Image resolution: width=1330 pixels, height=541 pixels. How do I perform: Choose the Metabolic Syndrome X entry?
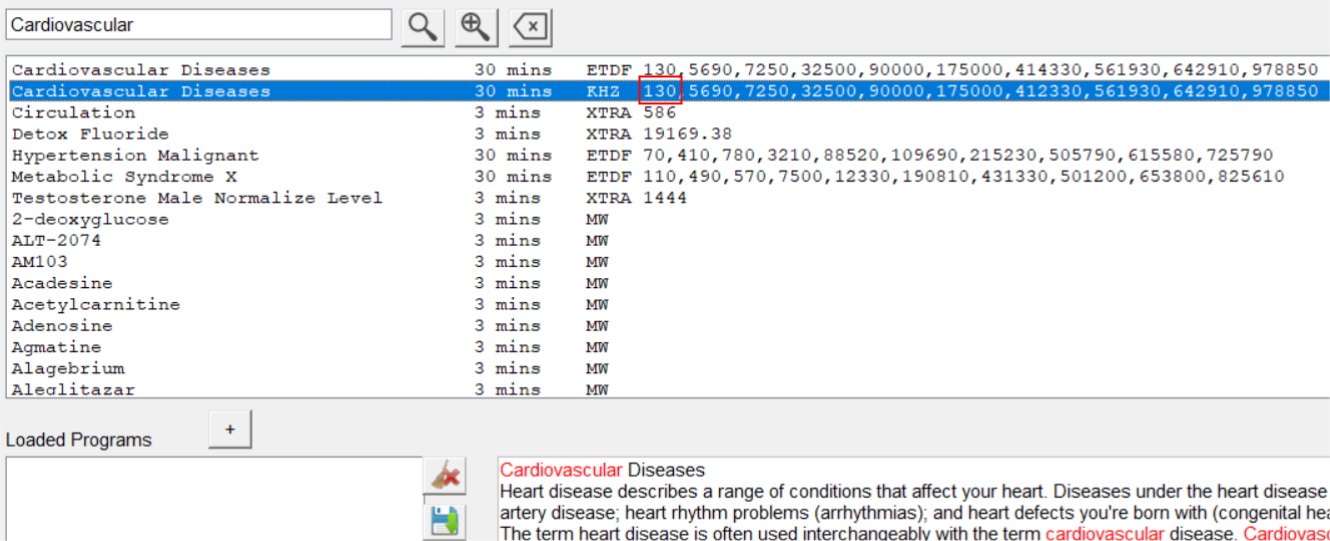[124, 177]
